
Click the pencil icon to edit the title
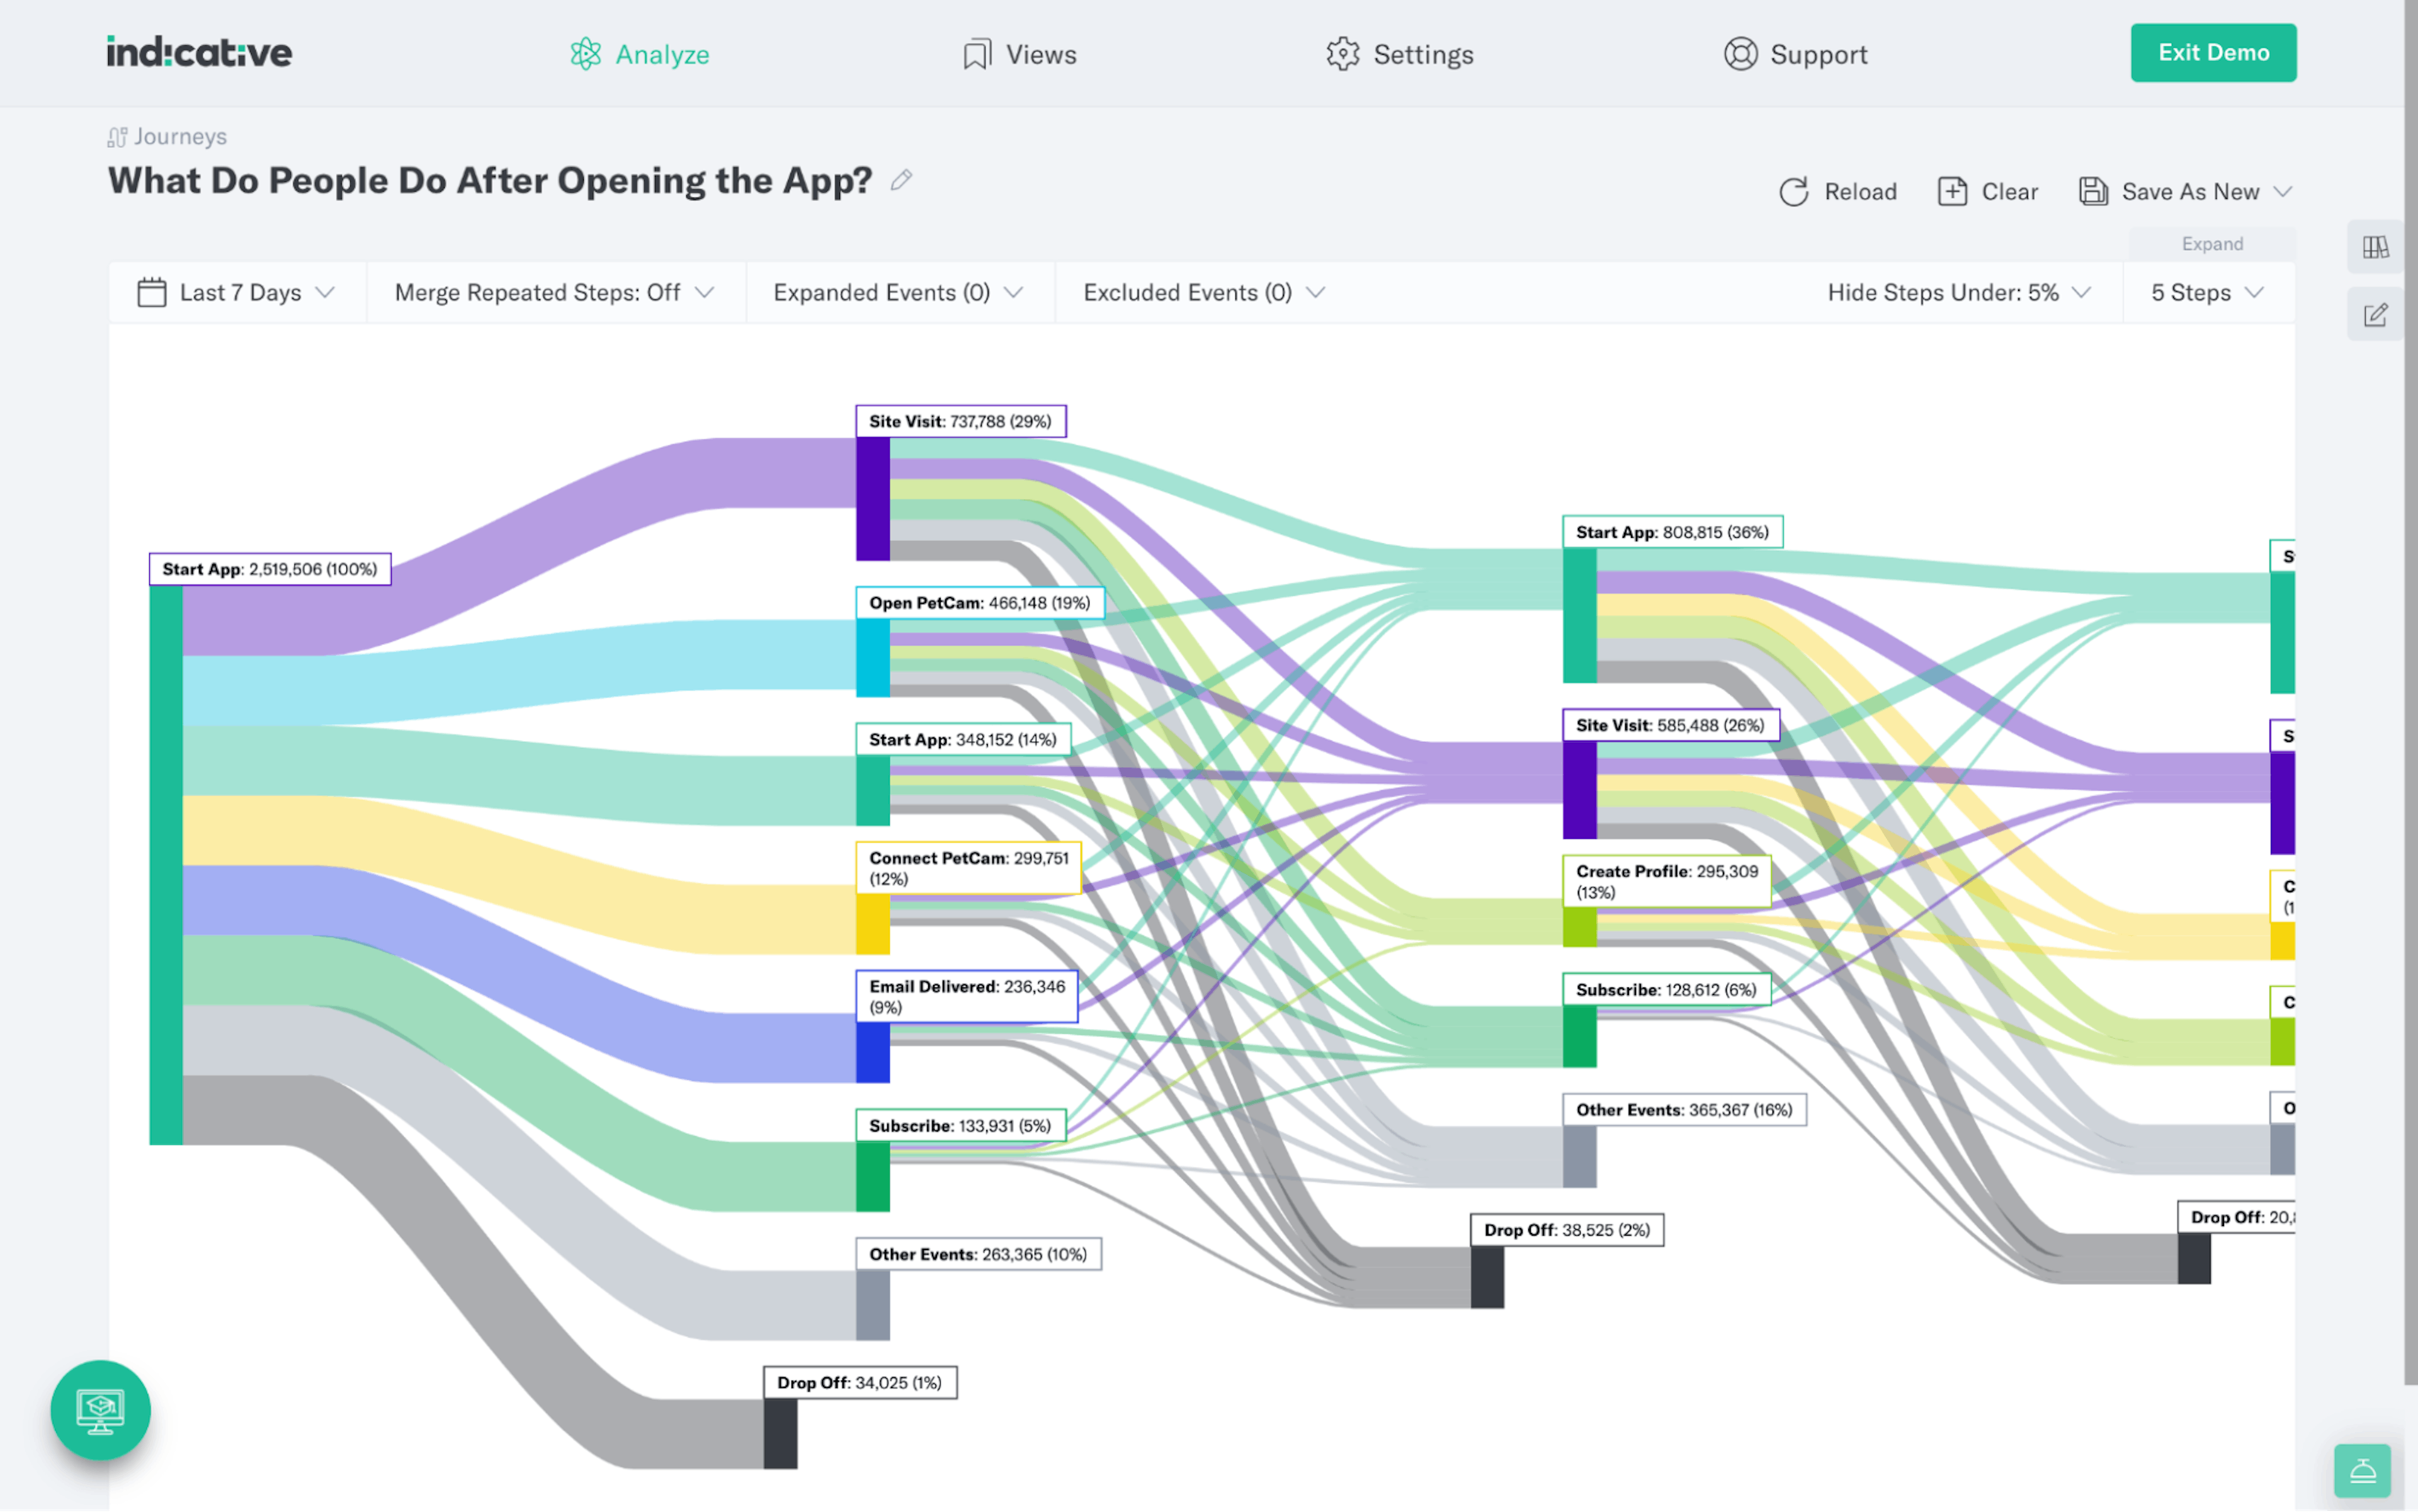pyautogui.click(x=901, y=180)
